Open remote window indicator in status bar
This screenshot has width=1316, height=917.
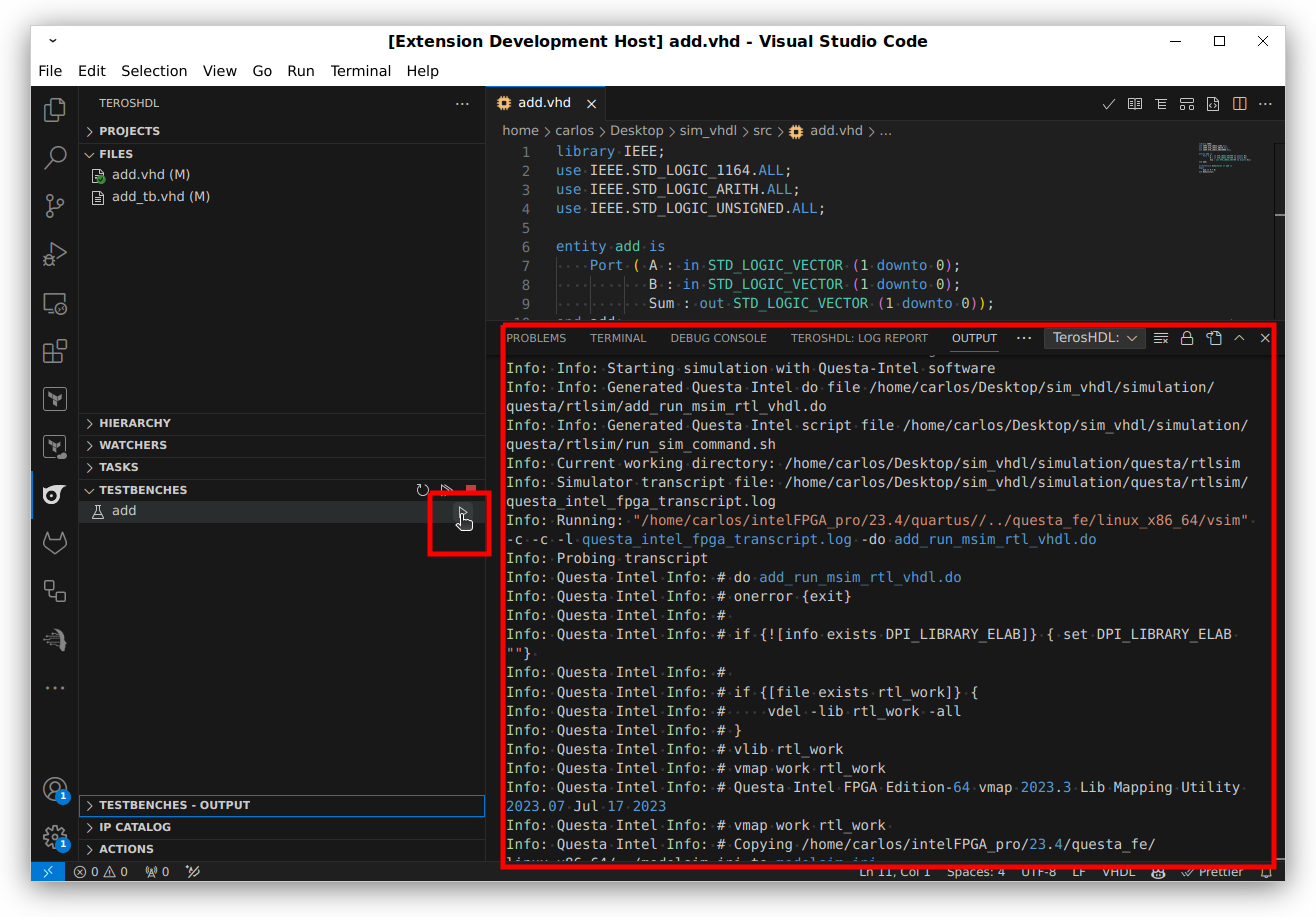point(48,871)
